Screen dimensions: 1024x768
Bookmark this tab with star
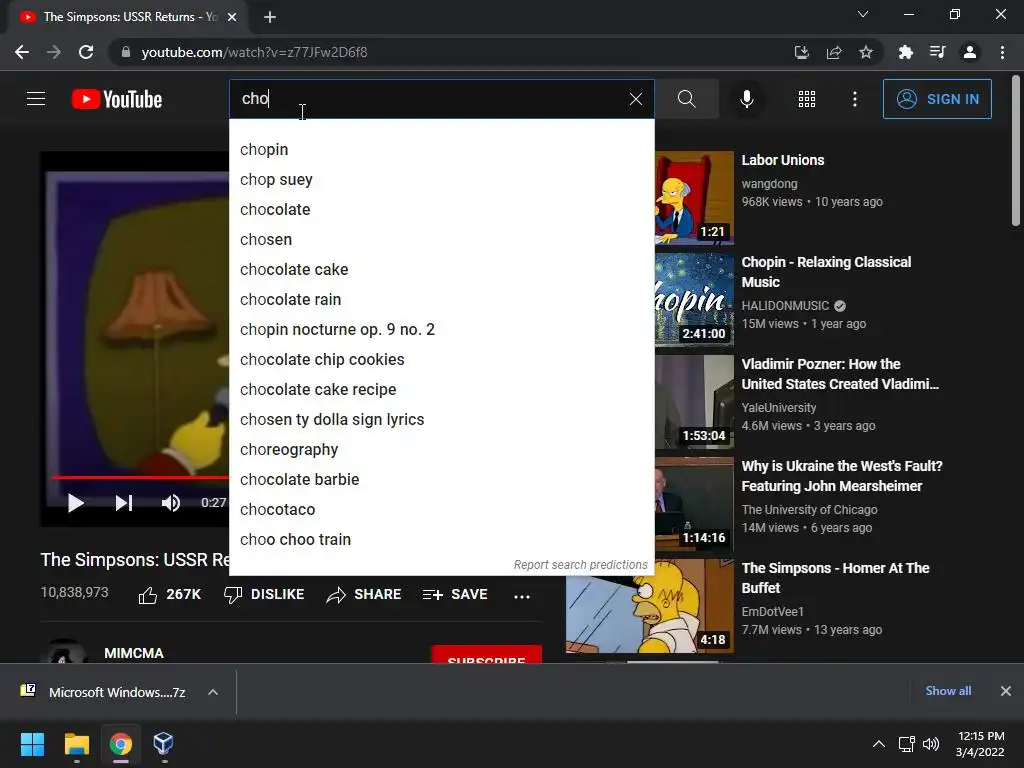coord(865,52)
